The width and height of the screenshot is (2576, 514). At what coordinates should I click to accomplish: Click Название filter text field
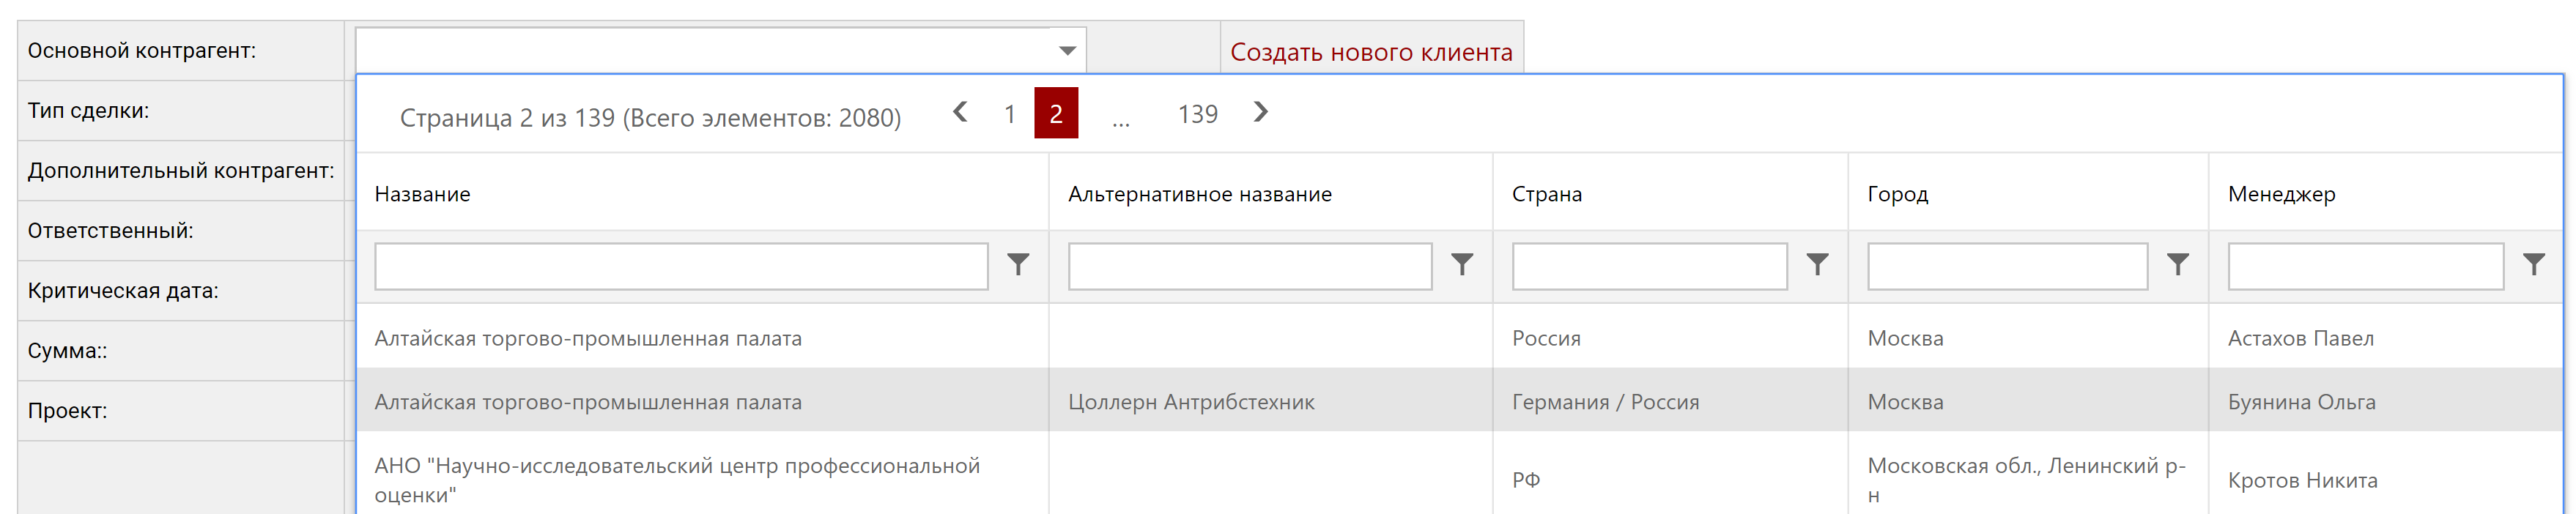[681, 266]
